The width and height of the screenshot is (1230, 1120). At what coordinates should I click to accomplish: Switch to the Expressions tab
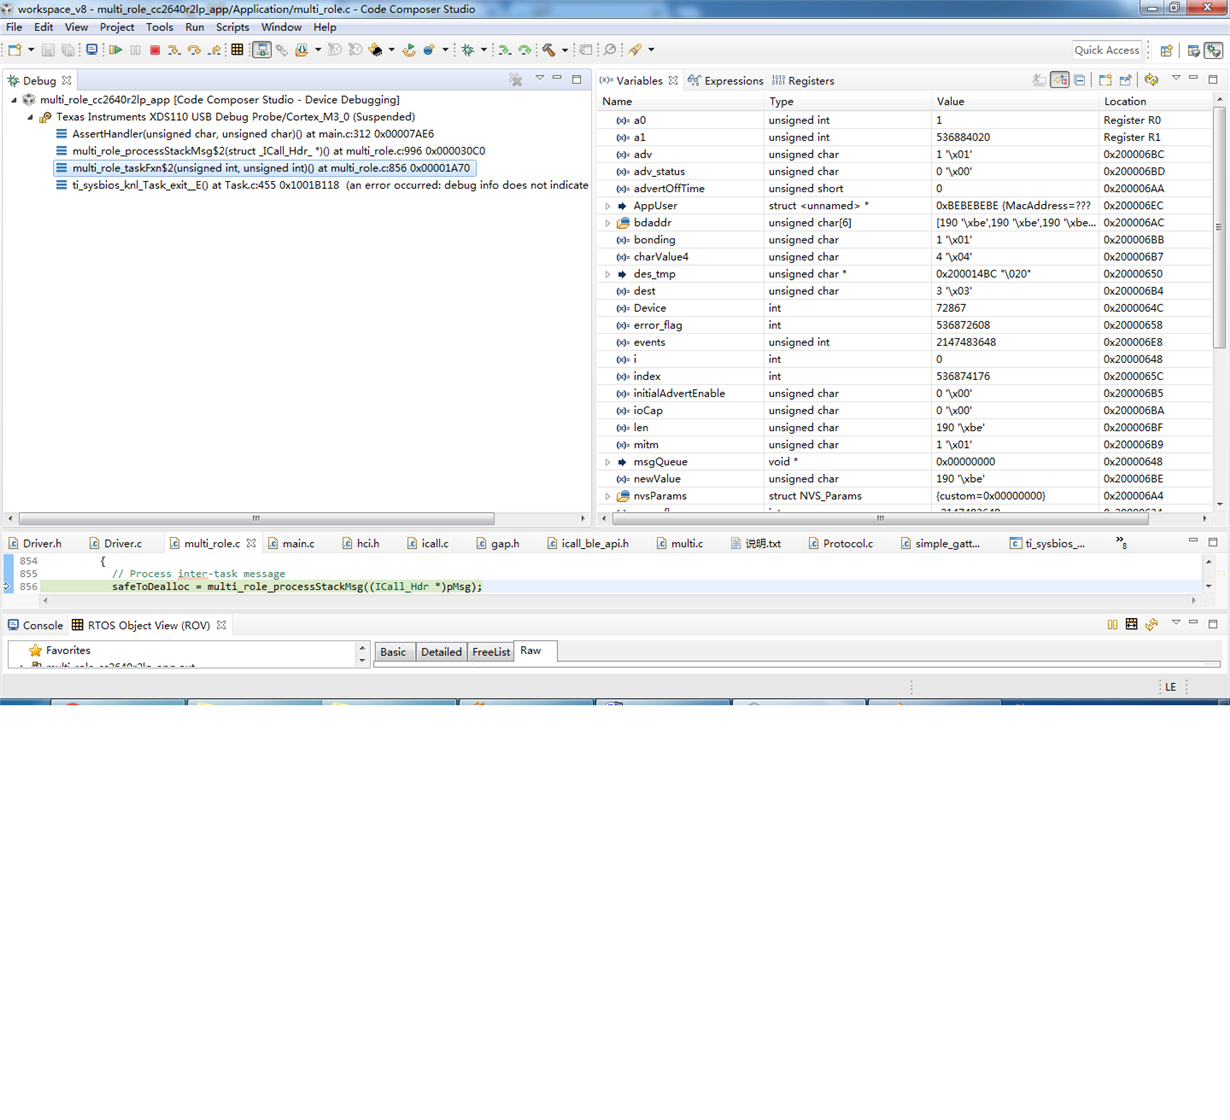coord(725,81)
